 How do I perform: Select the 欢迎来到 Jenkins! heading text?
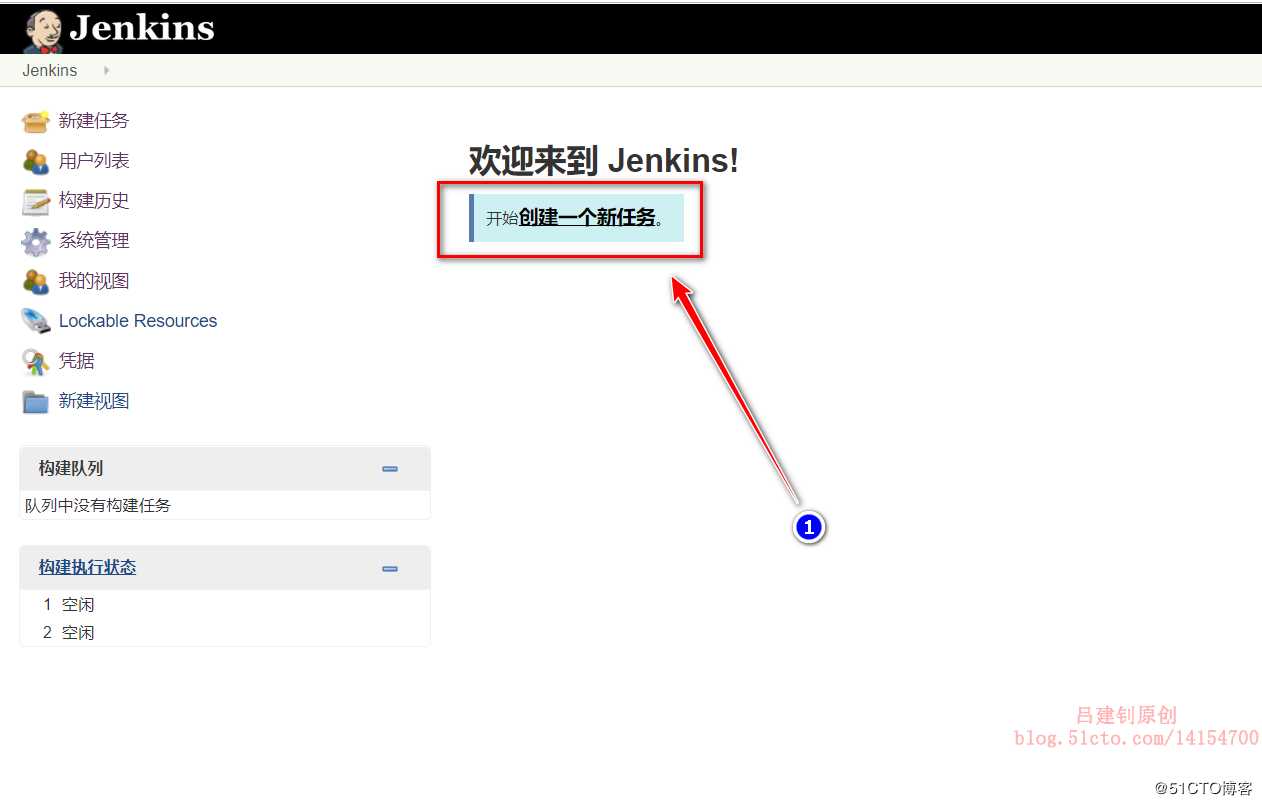click(604, 160)
